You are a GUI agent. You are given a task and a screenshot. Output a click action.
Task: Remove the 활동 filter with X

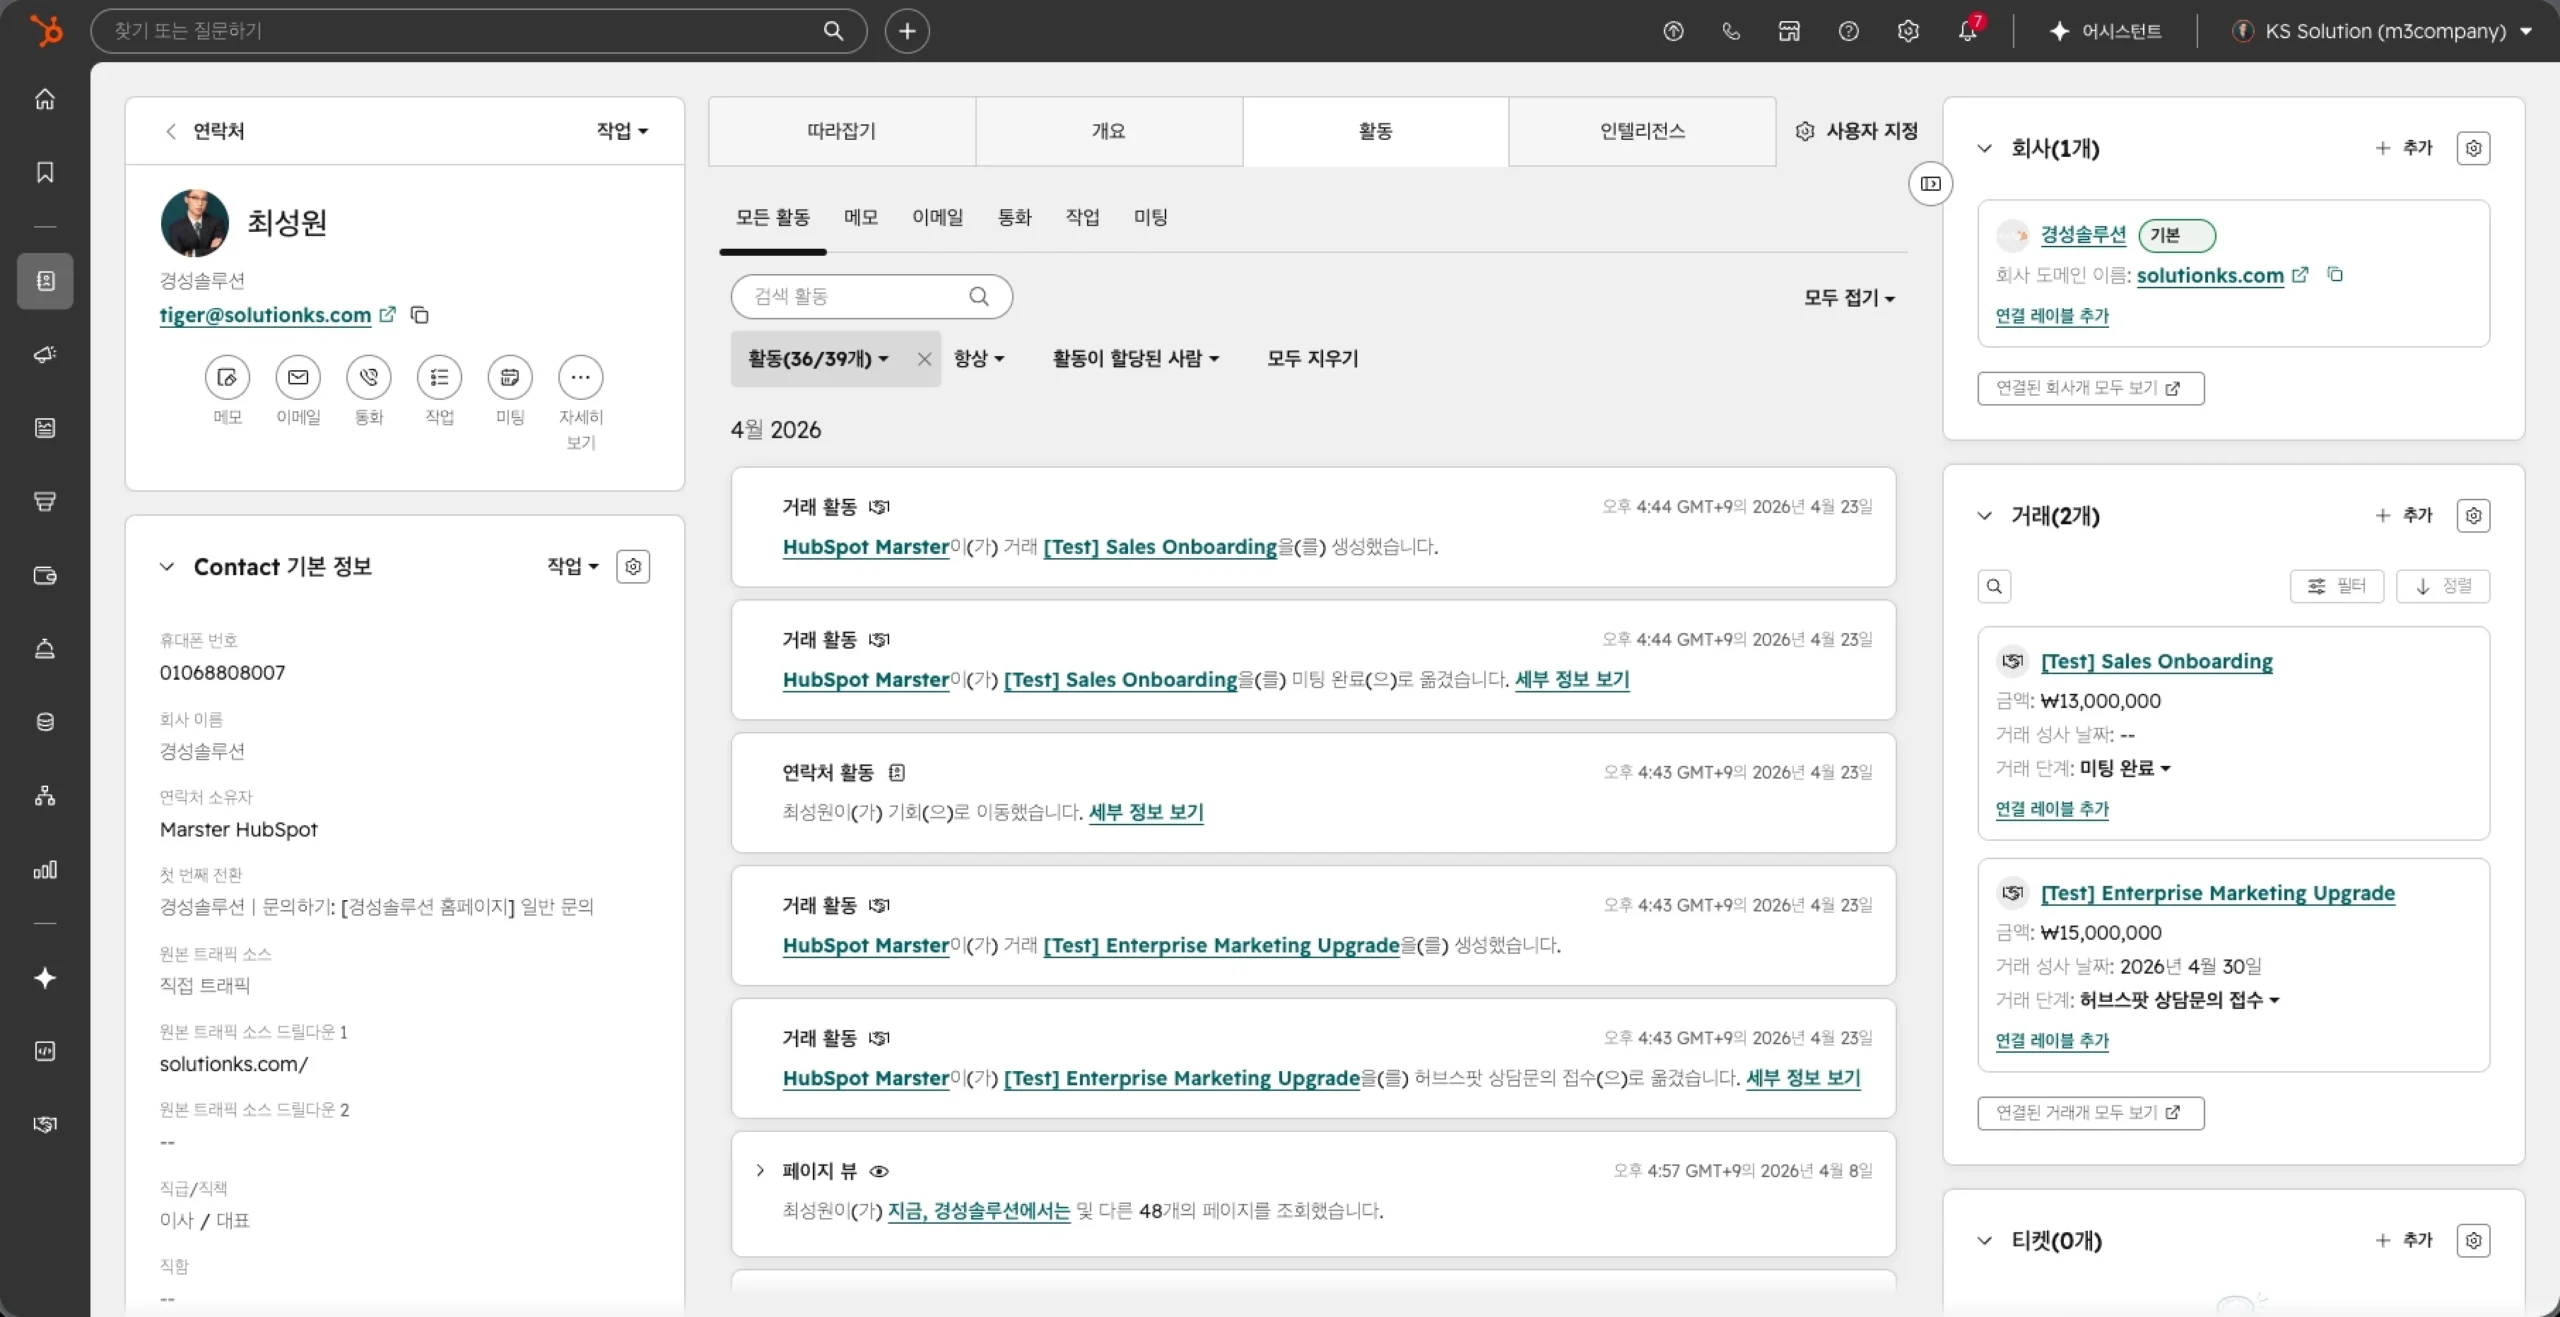point(924,359)
